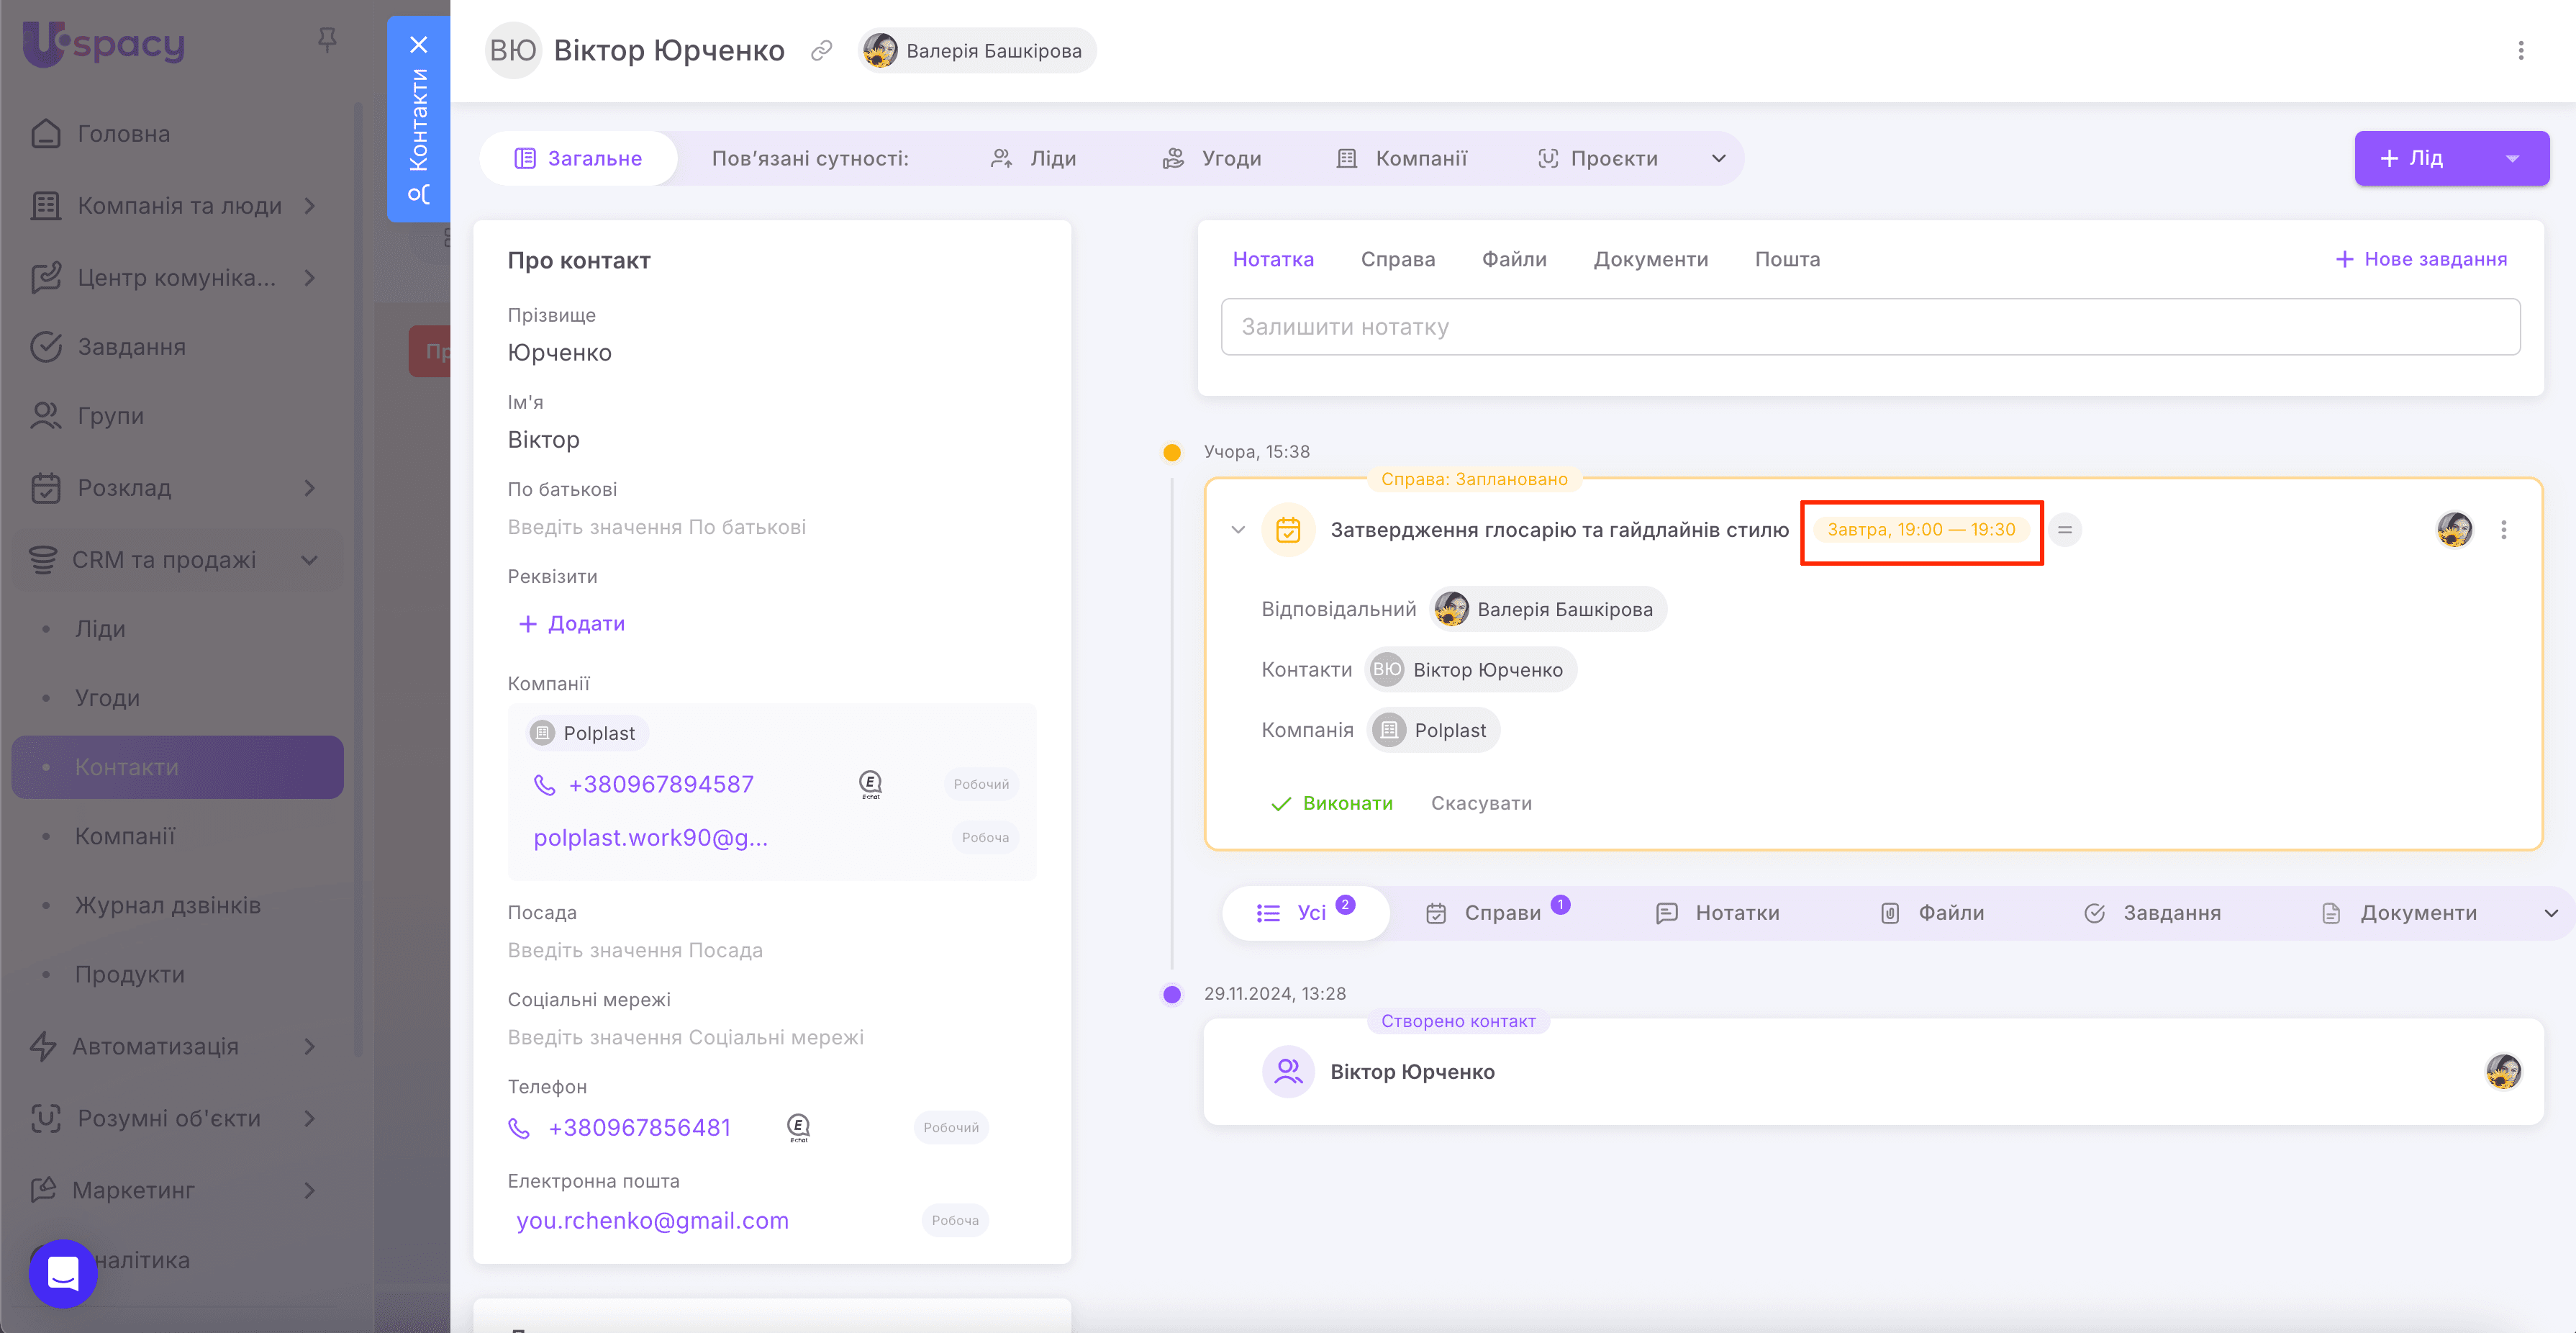Select the Файли tab in note panel
This screenshot has height=1333, width=2576.
pos(1514,259)
